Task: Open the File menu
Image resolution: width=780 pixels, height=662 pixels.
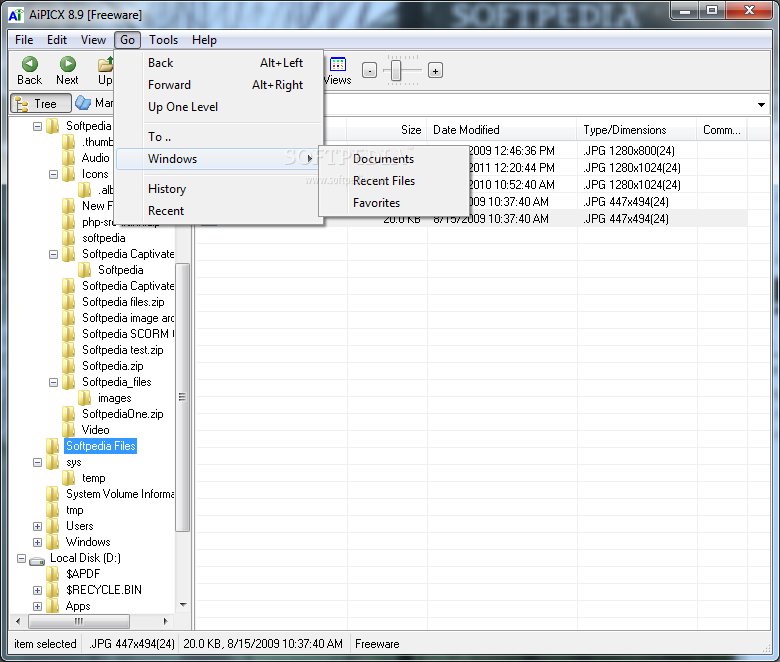Action: click(x=24, y=40)
